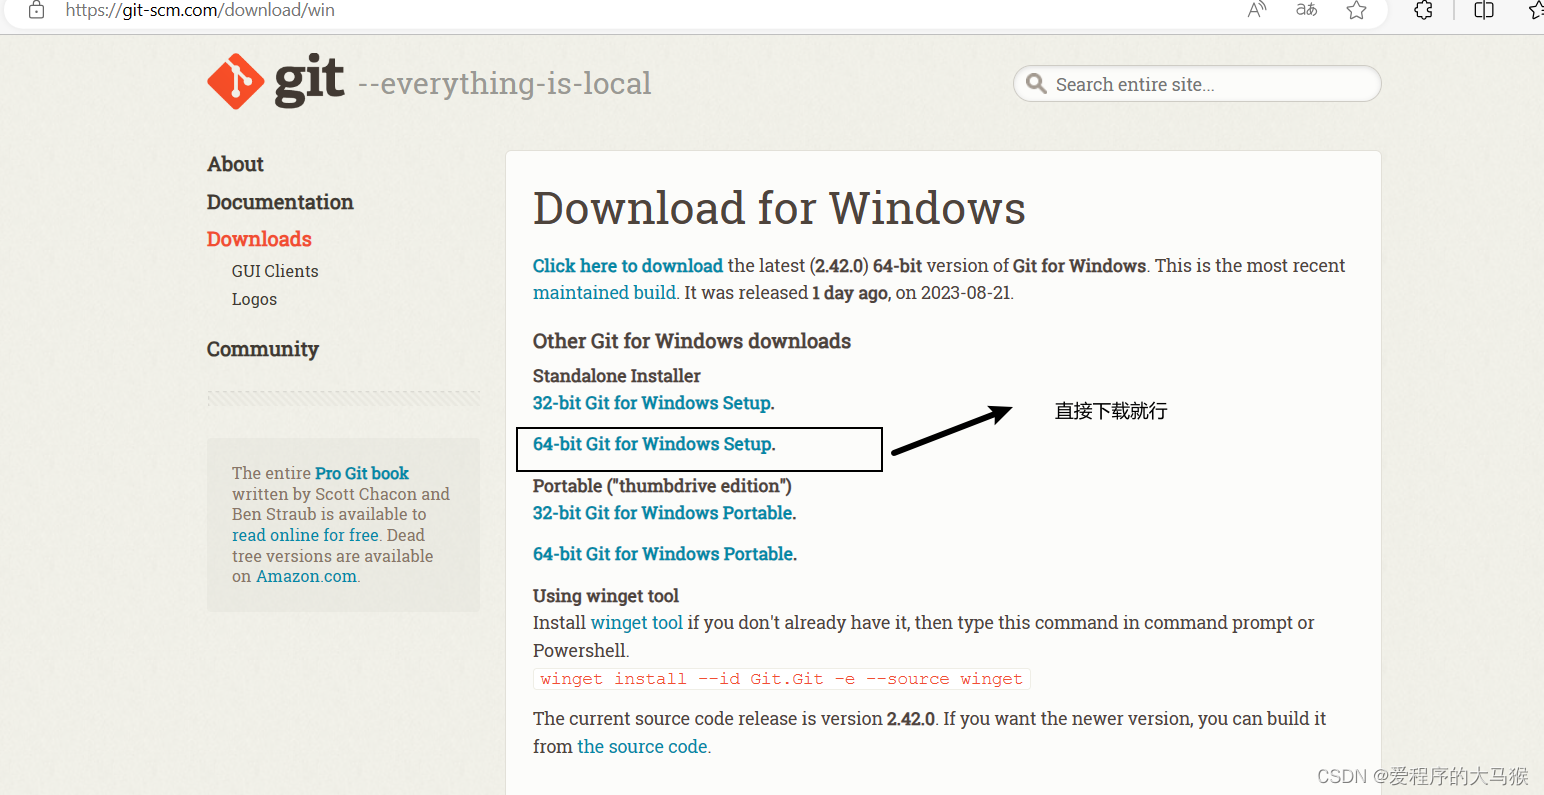This screenshot has height=795, width=1544.
Task: Download 32-bit Git for Windows Setup
Action: tap(653, 403)
